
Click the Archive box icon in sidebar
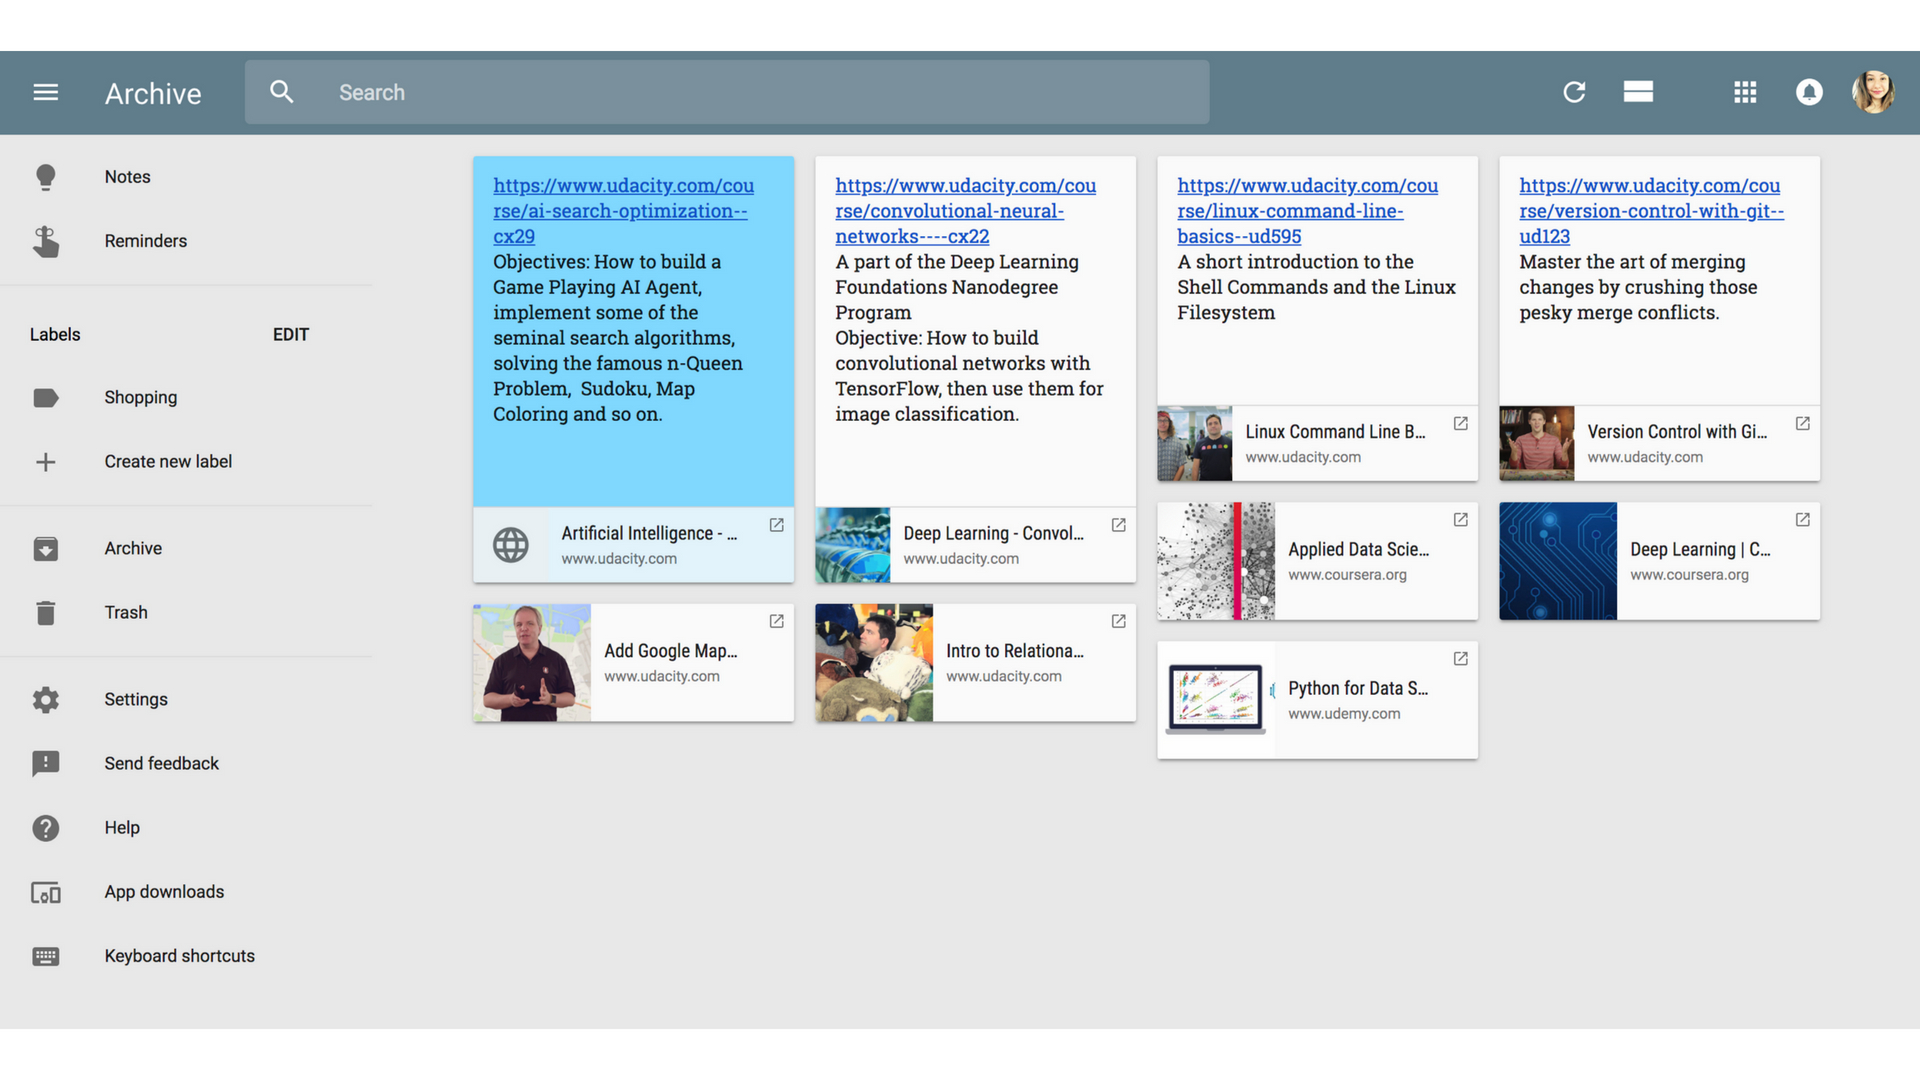pyautogui.click(x=46, y=549)
